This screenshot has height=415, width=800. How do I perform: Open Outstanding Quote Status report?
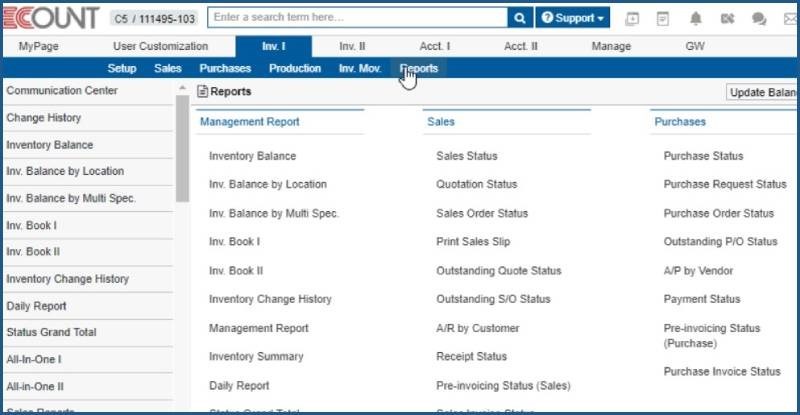(498, 271)
